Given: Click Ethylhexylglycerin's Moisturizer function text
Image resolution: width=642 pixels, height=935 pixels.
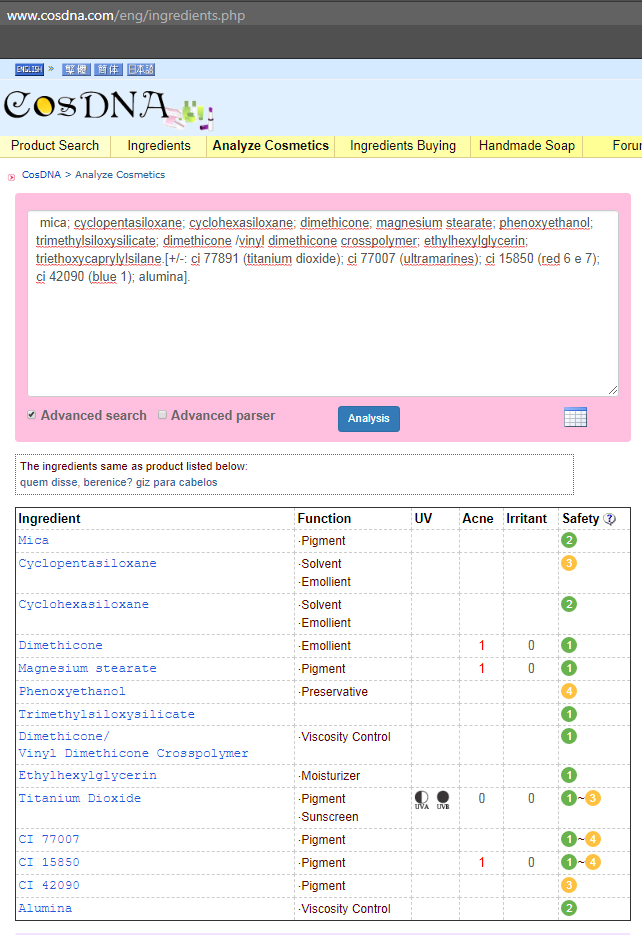Looking at the screenshot, I should coord(330,776).
